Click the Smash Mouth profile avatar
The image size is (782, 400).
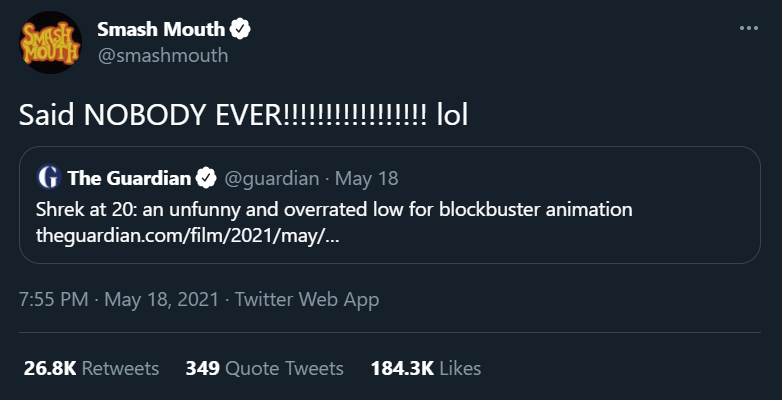pos(49,42)
